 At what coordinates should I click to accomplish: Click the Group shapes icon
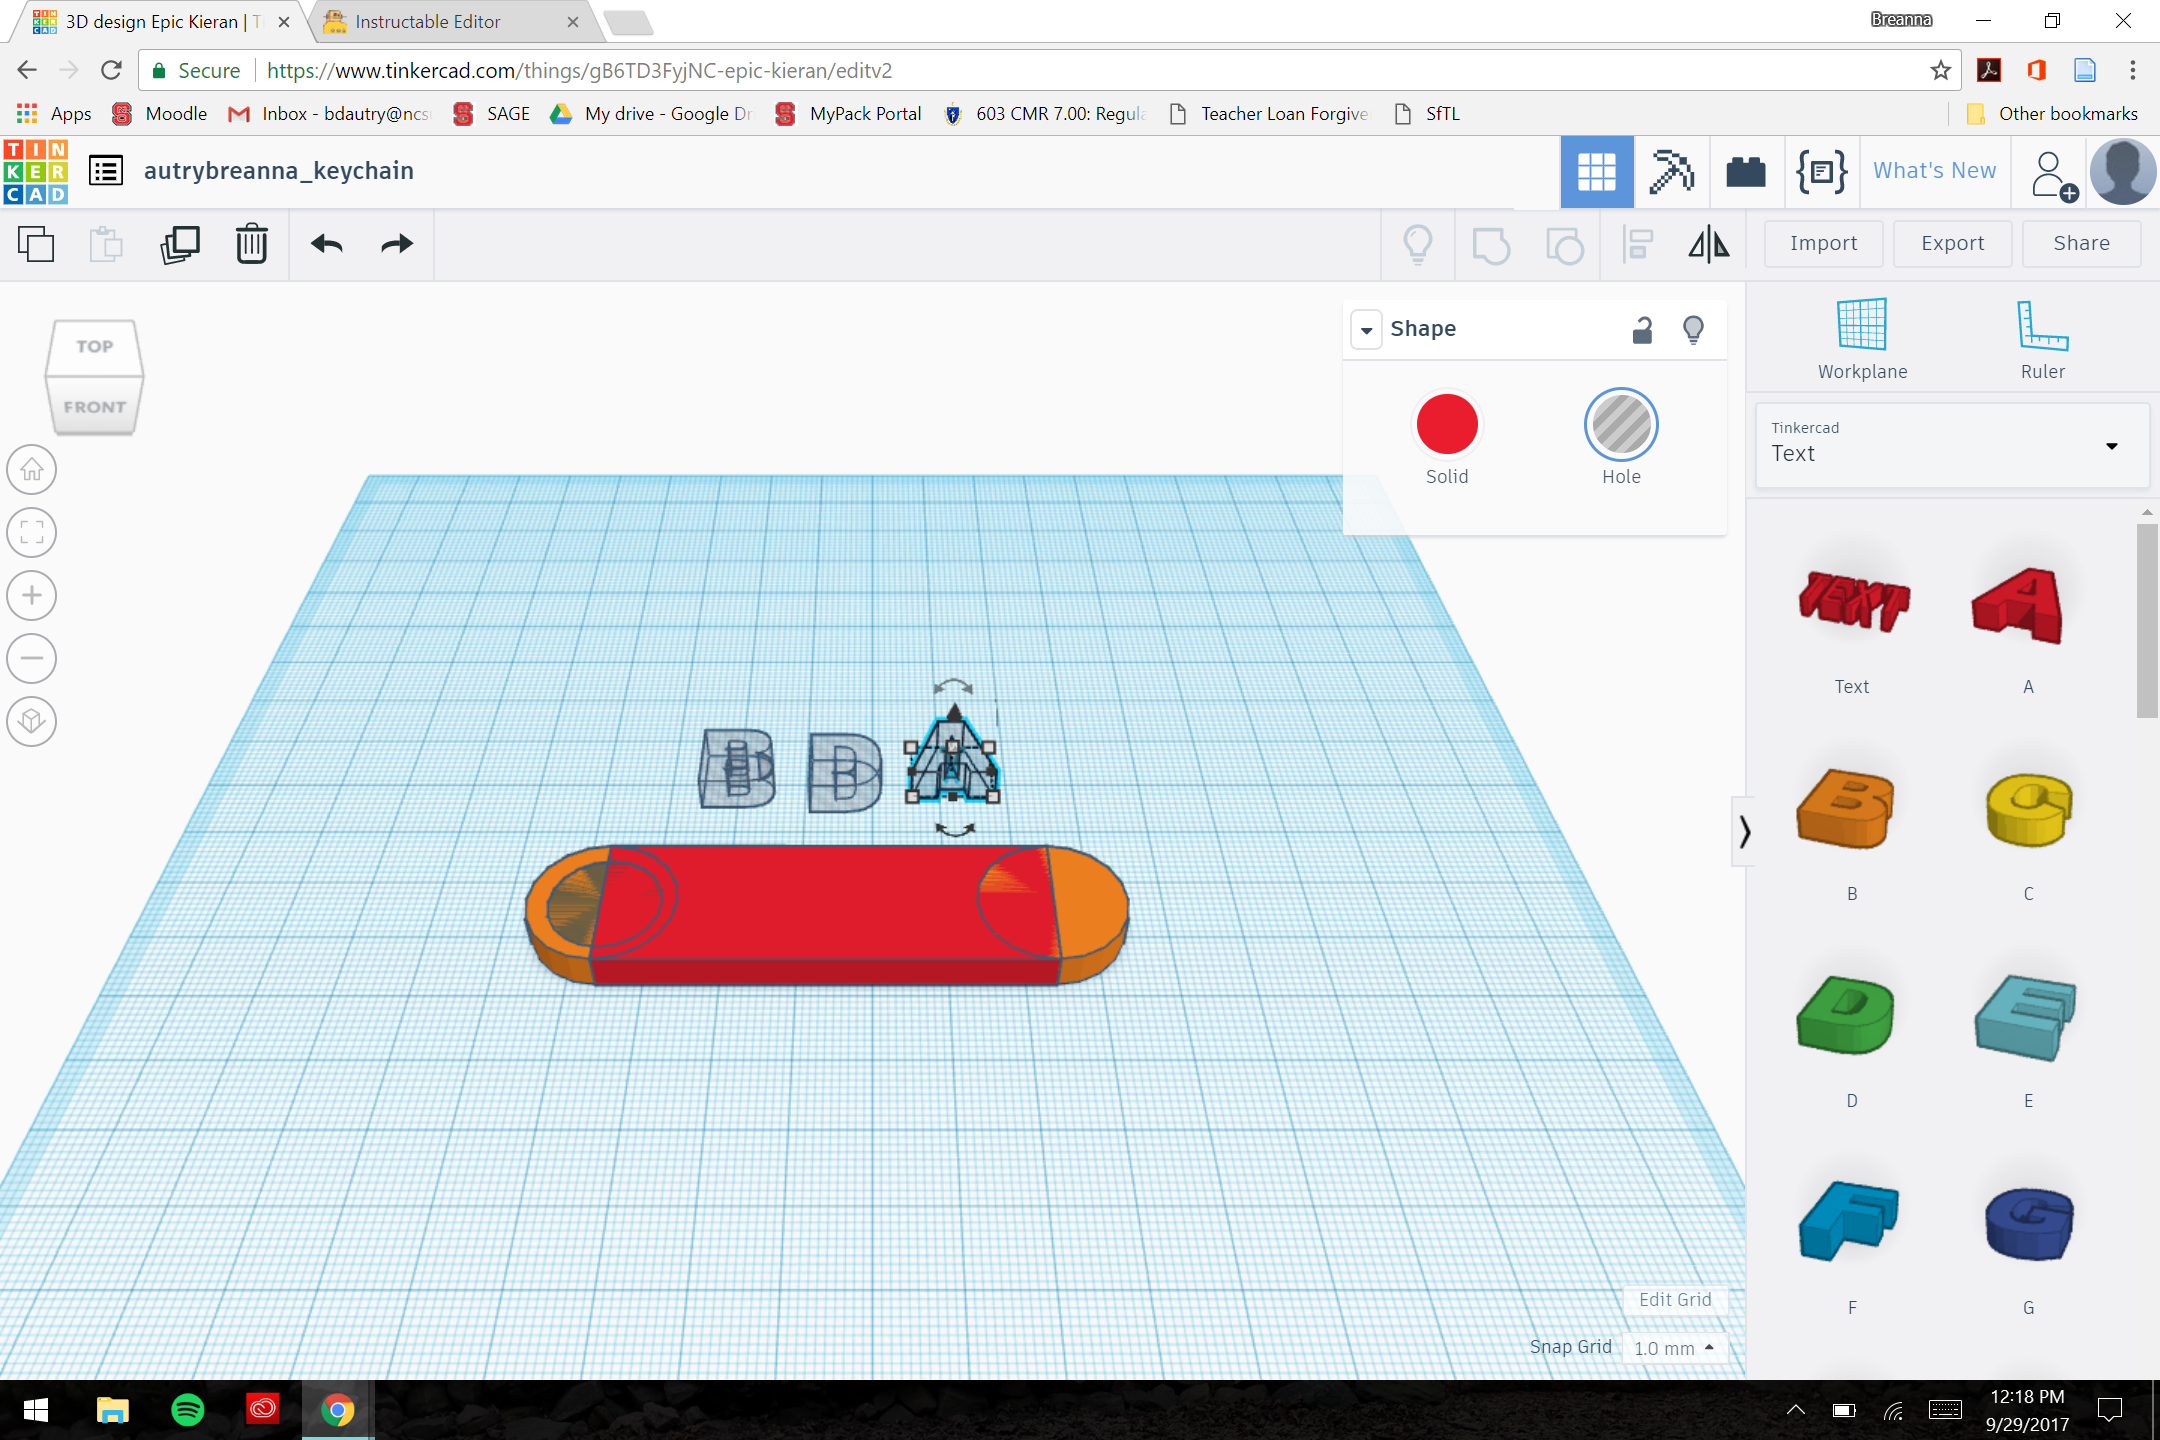tap(1491, 244)
